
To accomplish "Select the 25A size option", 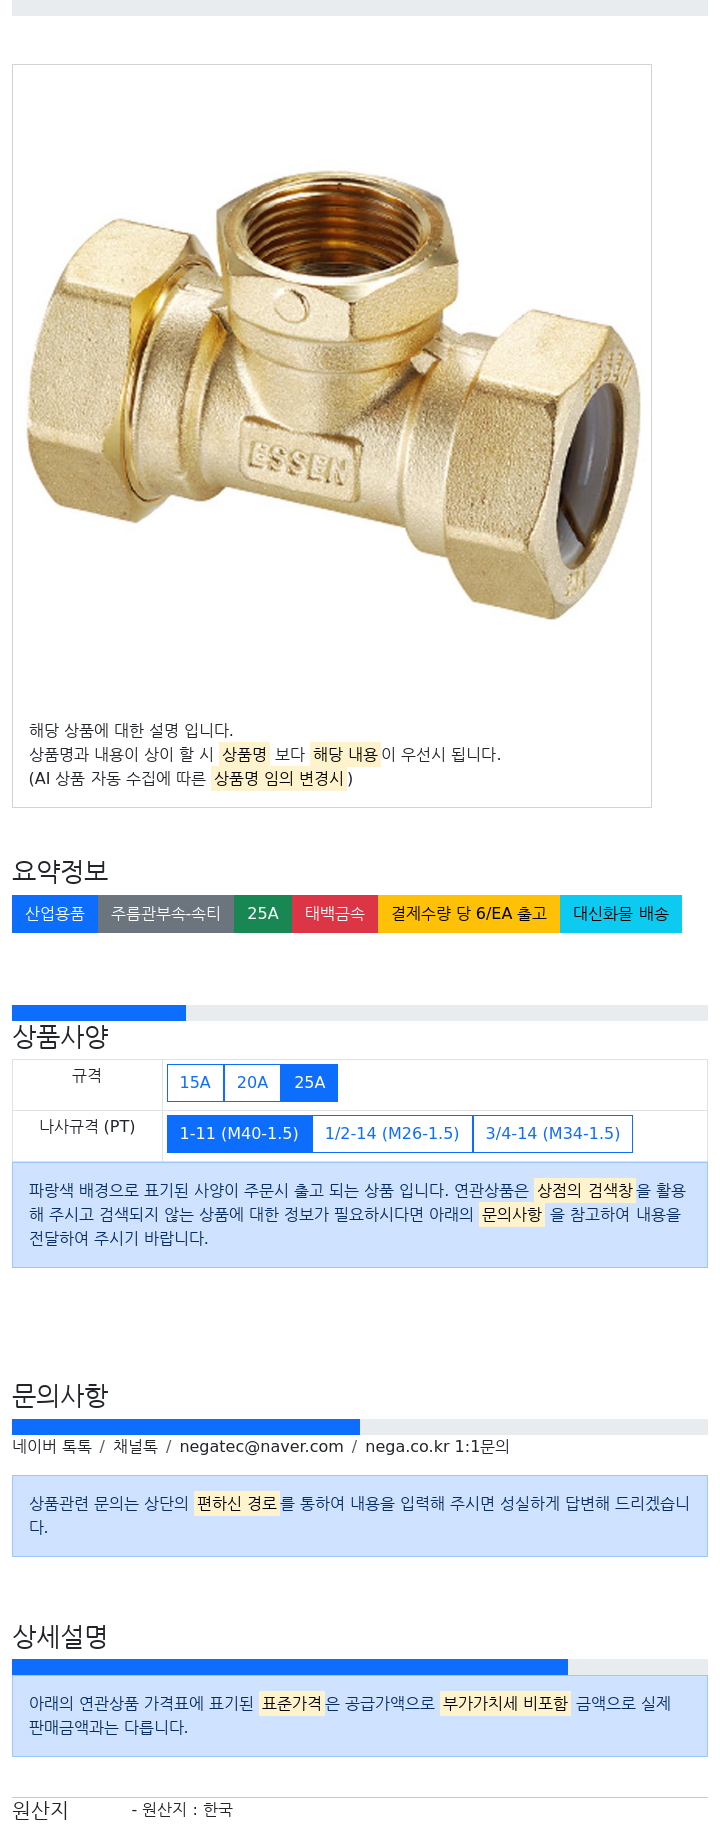I will click(x=309, y=1083).
